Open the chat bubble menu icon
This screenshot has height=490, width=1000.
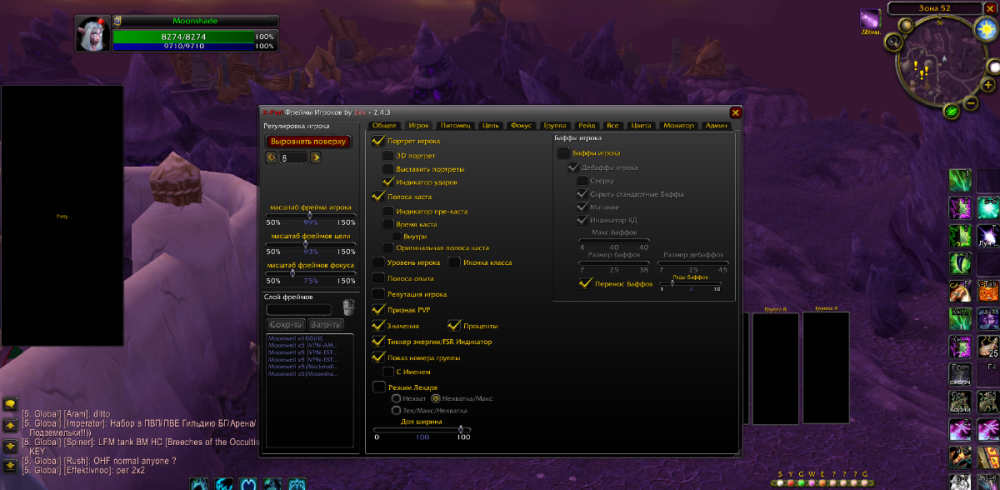[10, 405]
